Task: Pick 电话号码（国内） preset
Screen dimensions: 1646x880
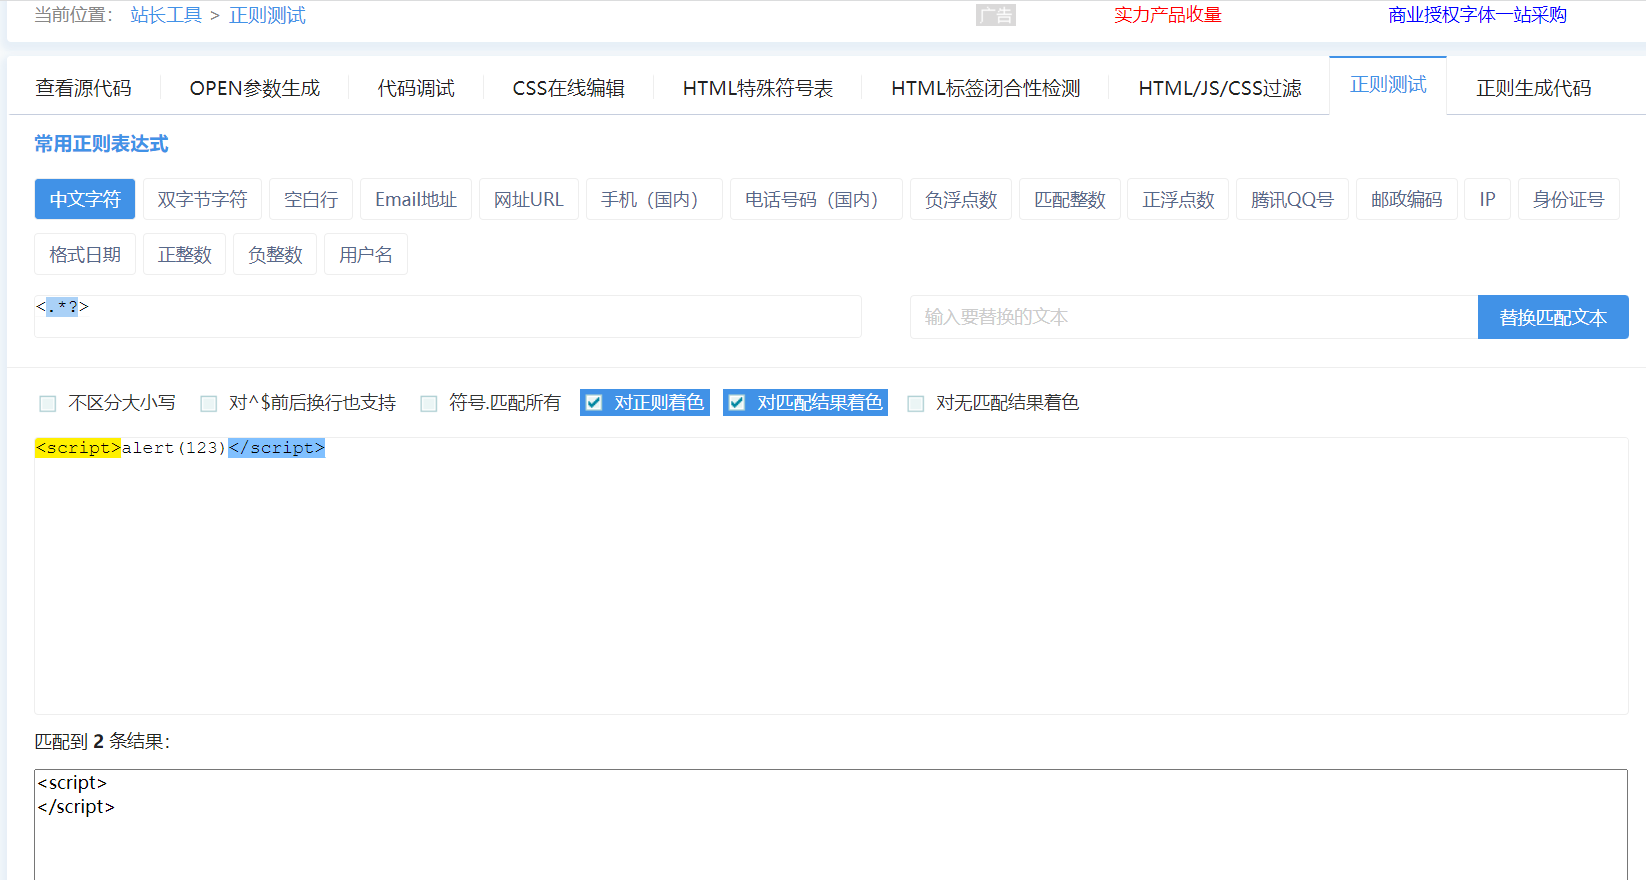Action: 816,199
